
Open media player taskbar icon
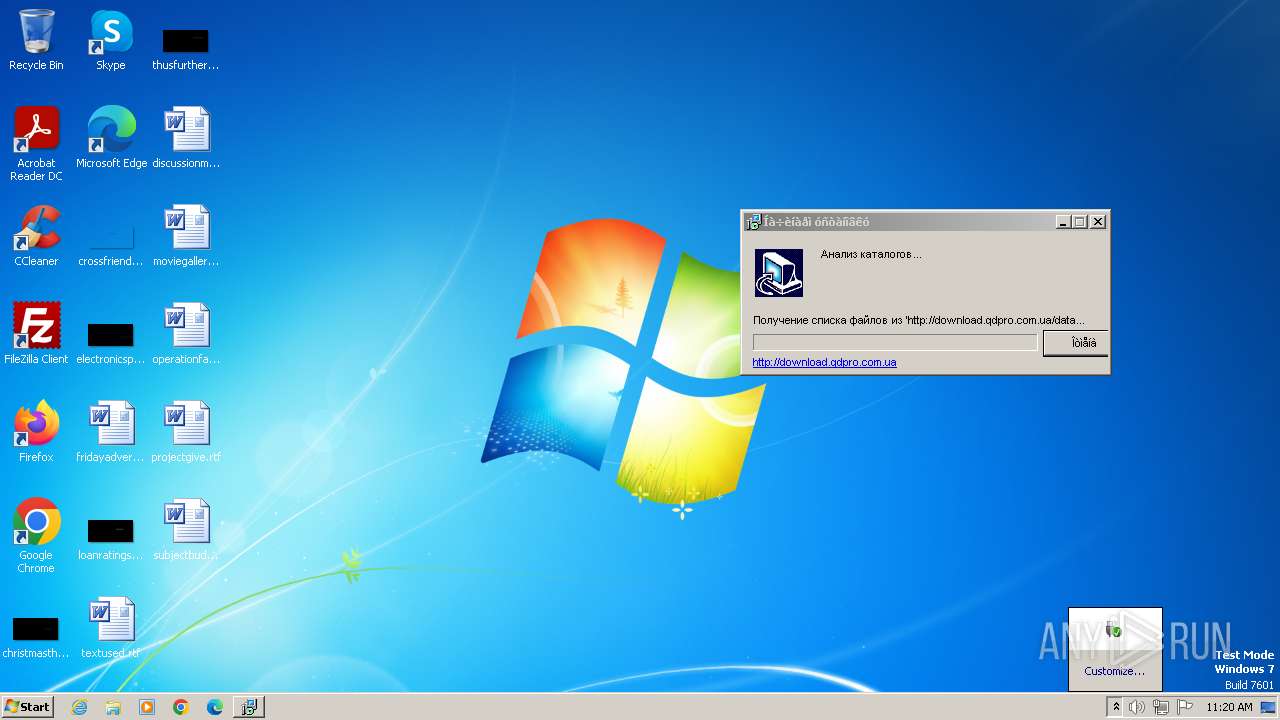click(x=147, y=707)
